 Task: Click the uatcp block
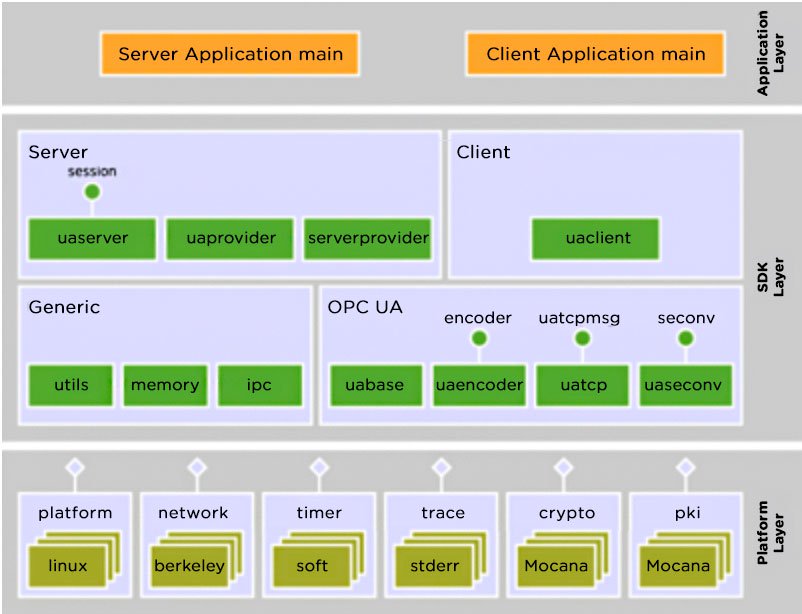click(583, 385)
